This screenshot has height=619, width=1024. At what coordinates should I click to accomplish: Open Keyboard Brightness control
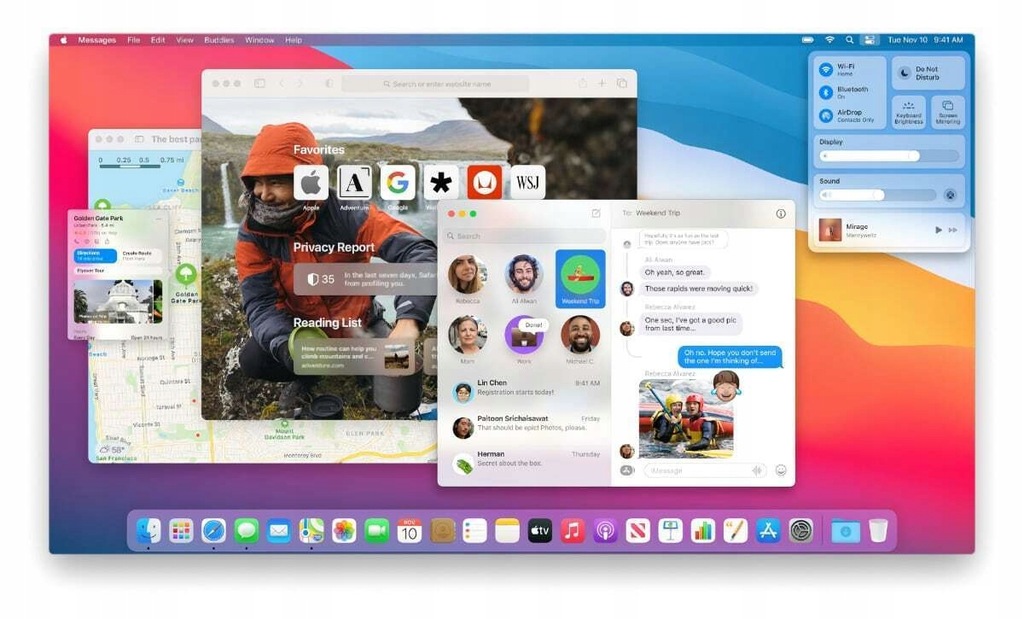click(x=908, y=112)
